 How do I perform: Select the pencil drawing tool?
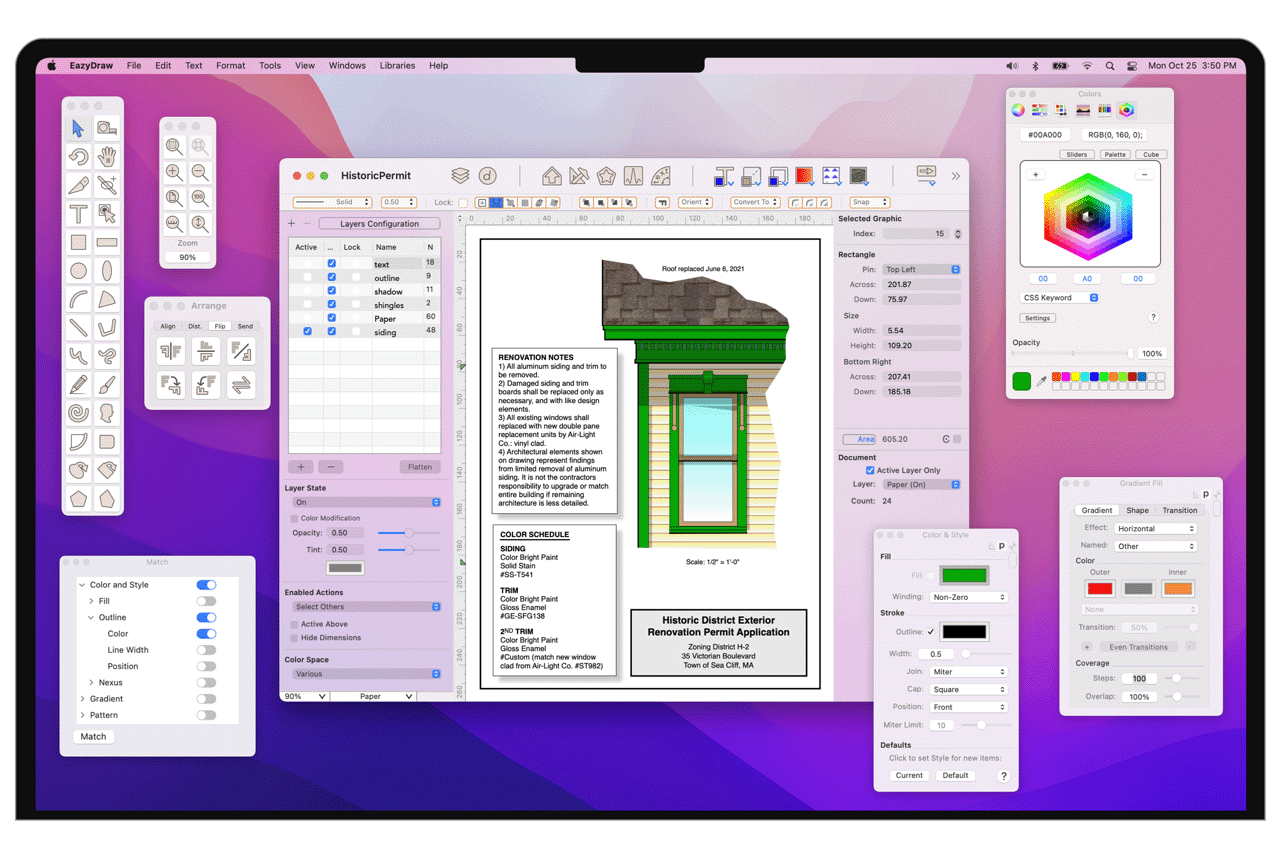(78, 384)
